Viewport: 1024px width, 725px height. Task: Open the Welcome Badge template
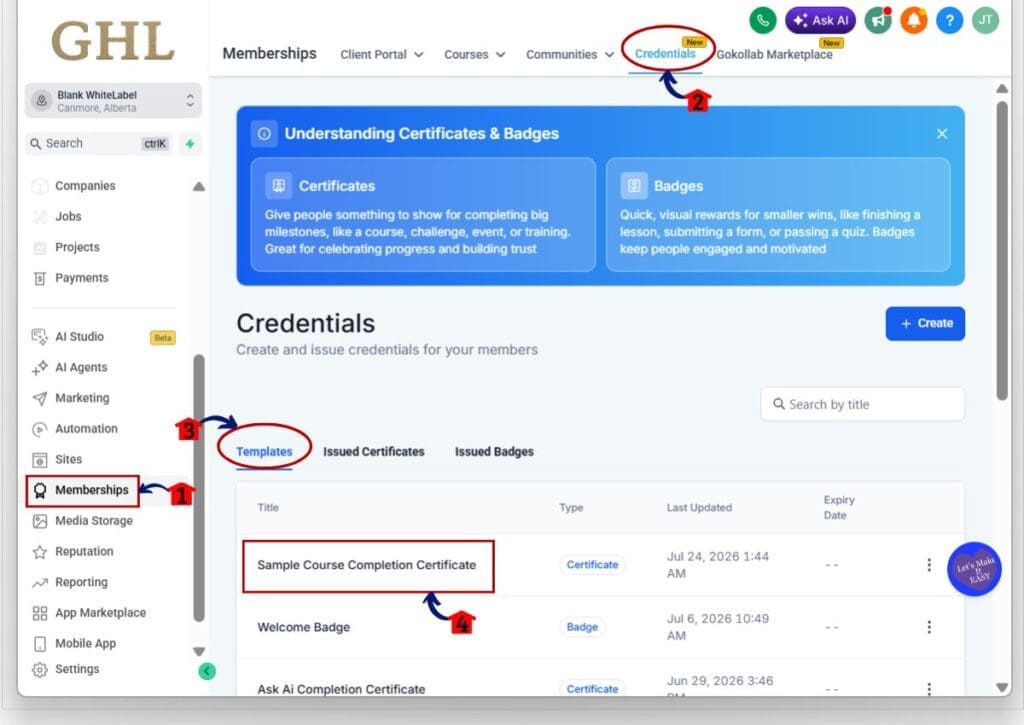[304, 627]
